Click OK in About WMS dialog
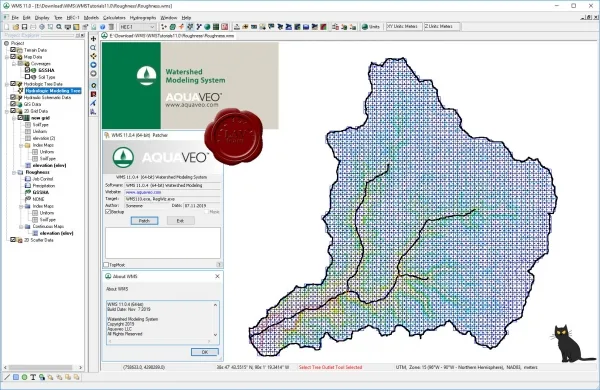Screen dimensions: 600x390 (x=205, y=352)
